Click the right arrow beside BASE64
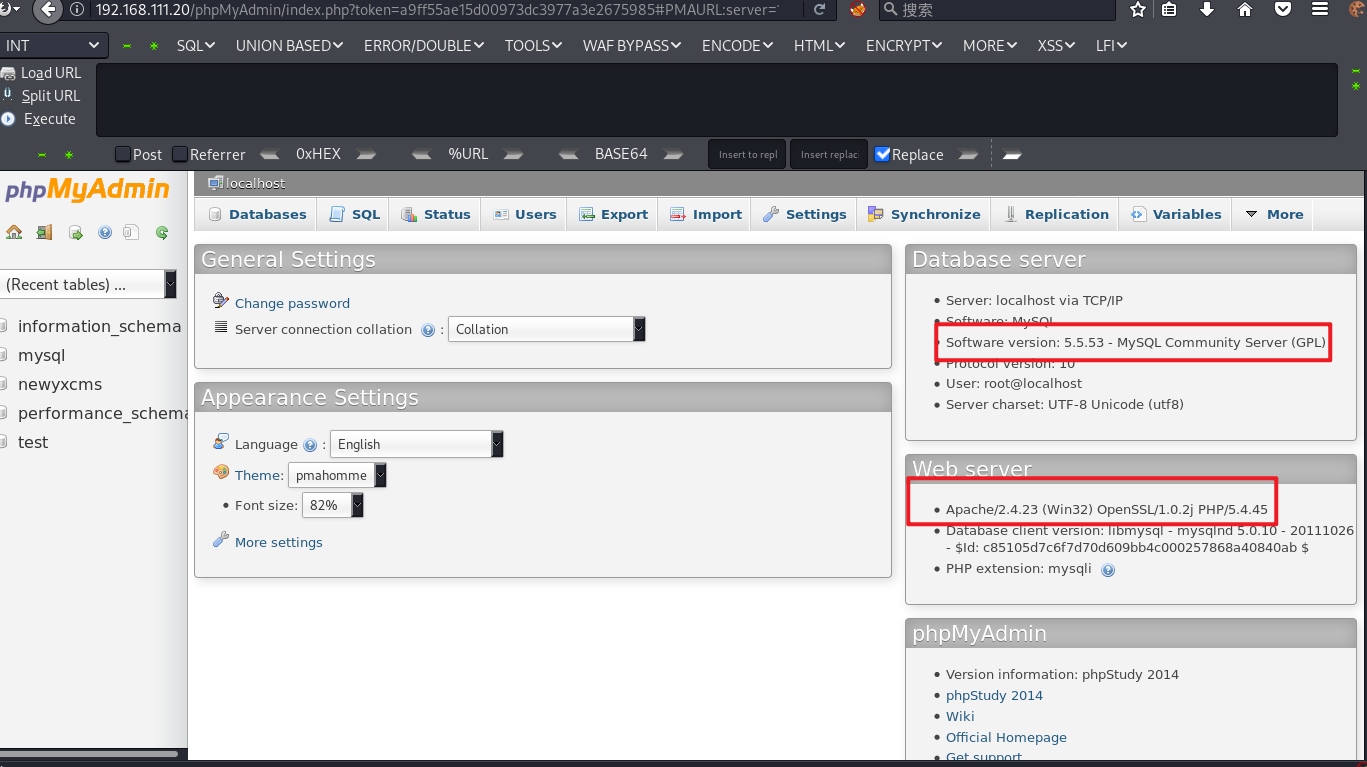 coord(673,154)
